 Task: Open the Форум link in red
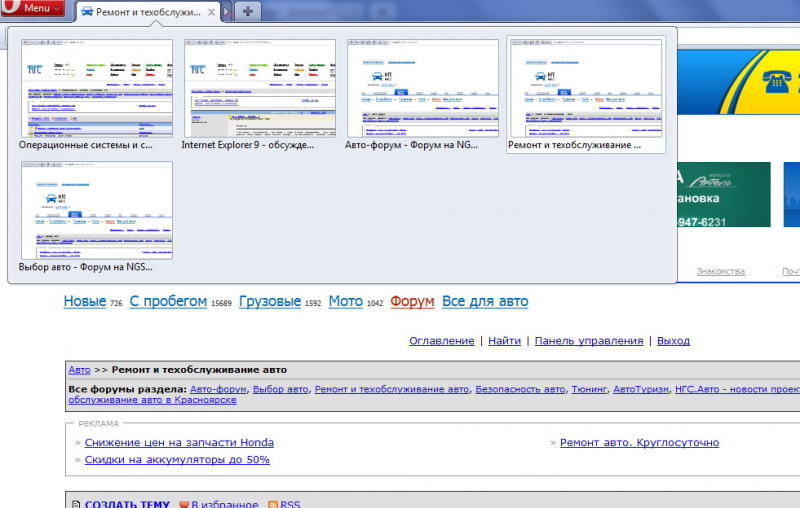tap(412, 301)
